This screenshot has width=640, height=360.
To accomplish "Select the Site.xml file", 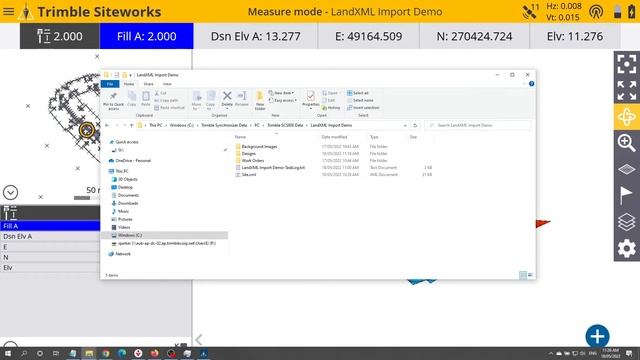I will [x=249, y=174].
